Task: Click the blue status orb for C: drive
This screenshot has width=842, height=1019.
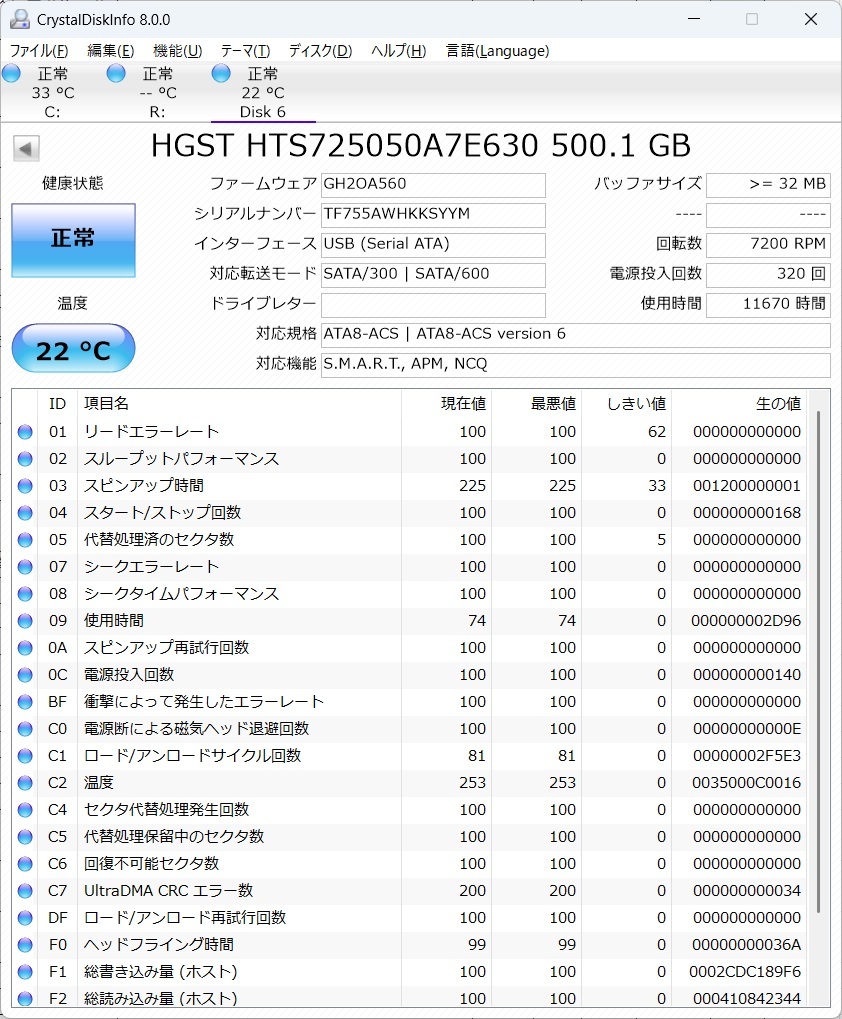Action: 11,73
